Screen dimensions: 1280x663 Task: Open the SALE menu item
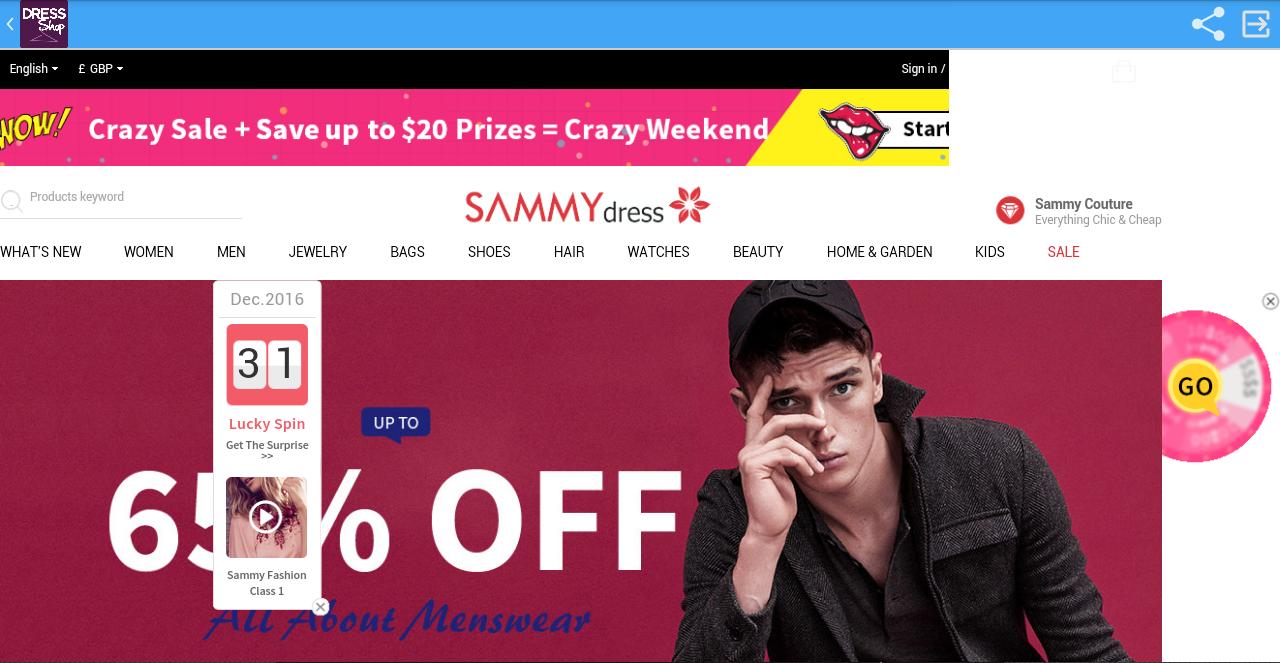click(1063, 252)
